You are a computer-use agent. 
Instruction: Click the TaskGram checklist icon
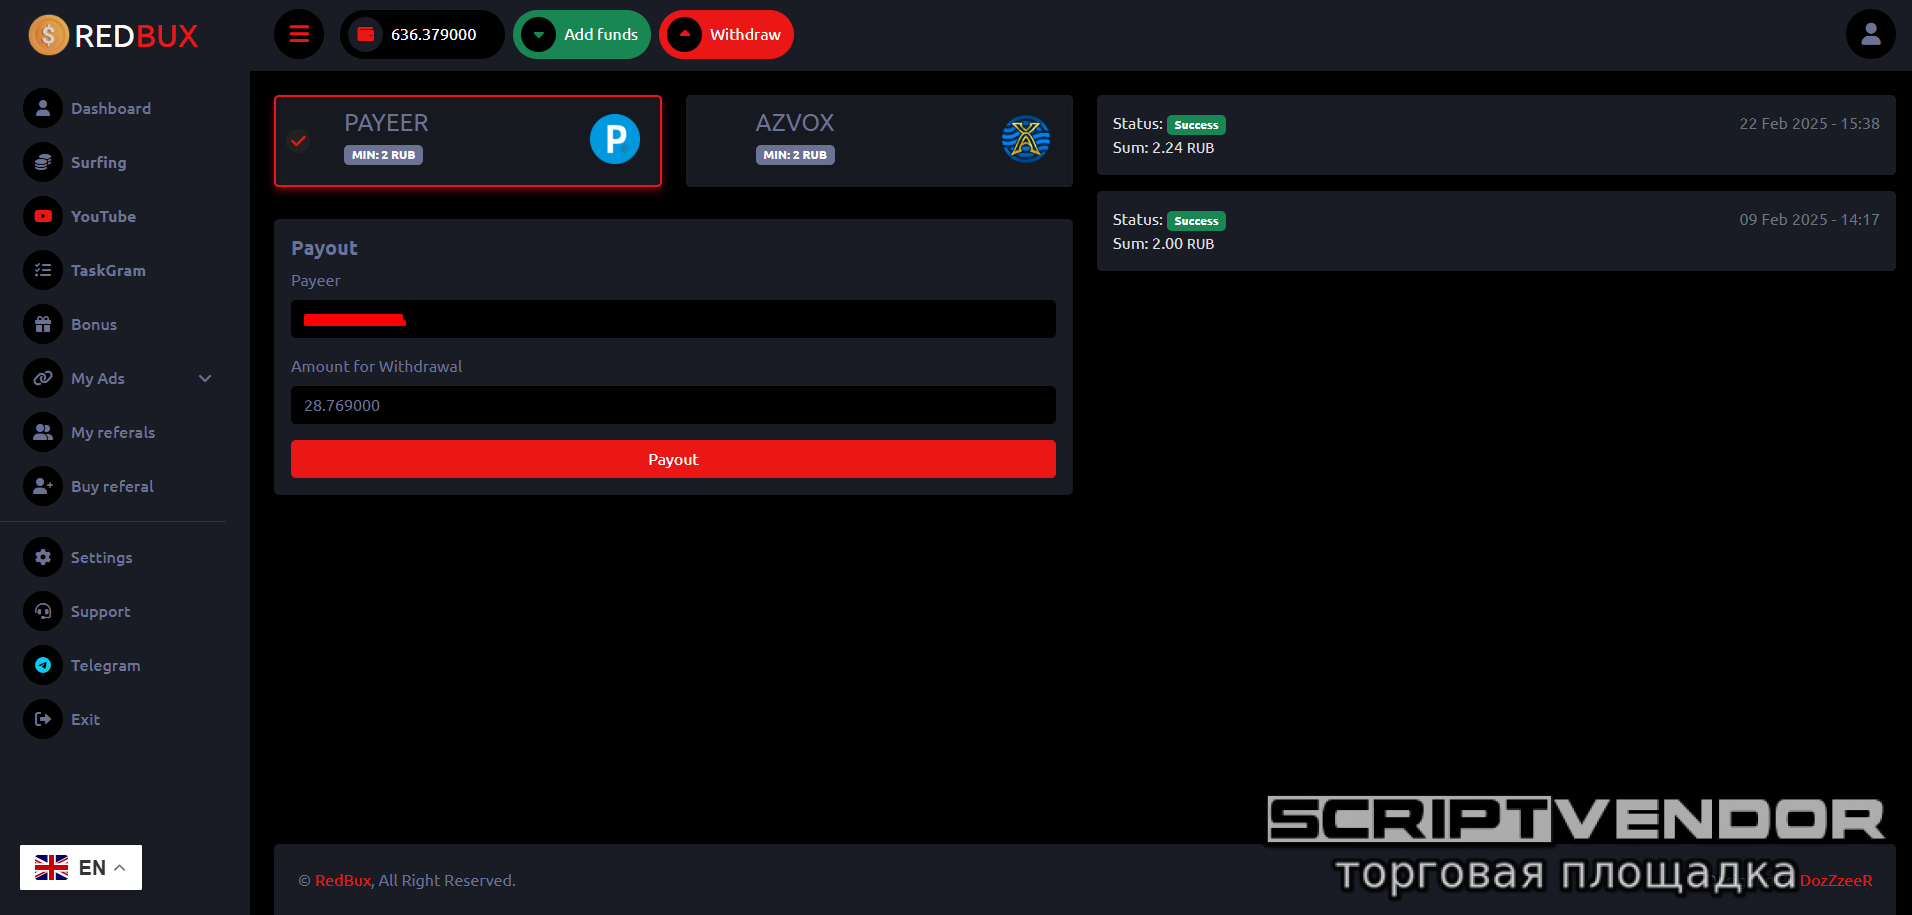[43, 270]
